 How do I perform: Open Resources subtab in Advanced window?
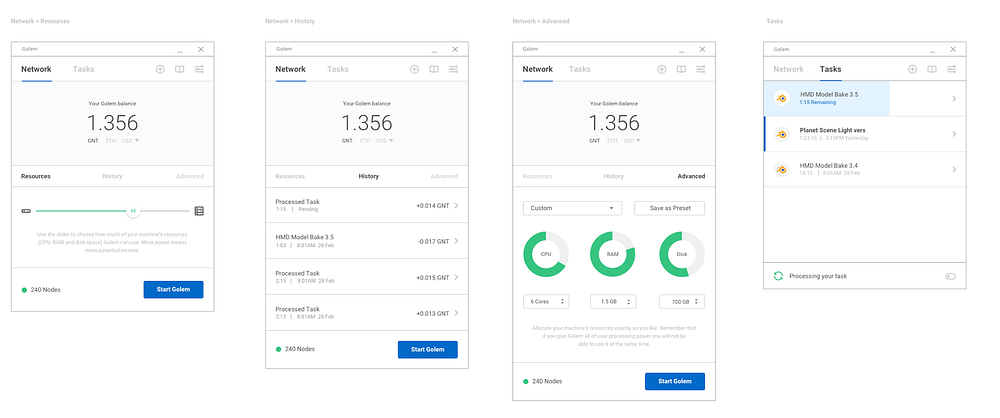pyautogui.click(x=538, y=176)
